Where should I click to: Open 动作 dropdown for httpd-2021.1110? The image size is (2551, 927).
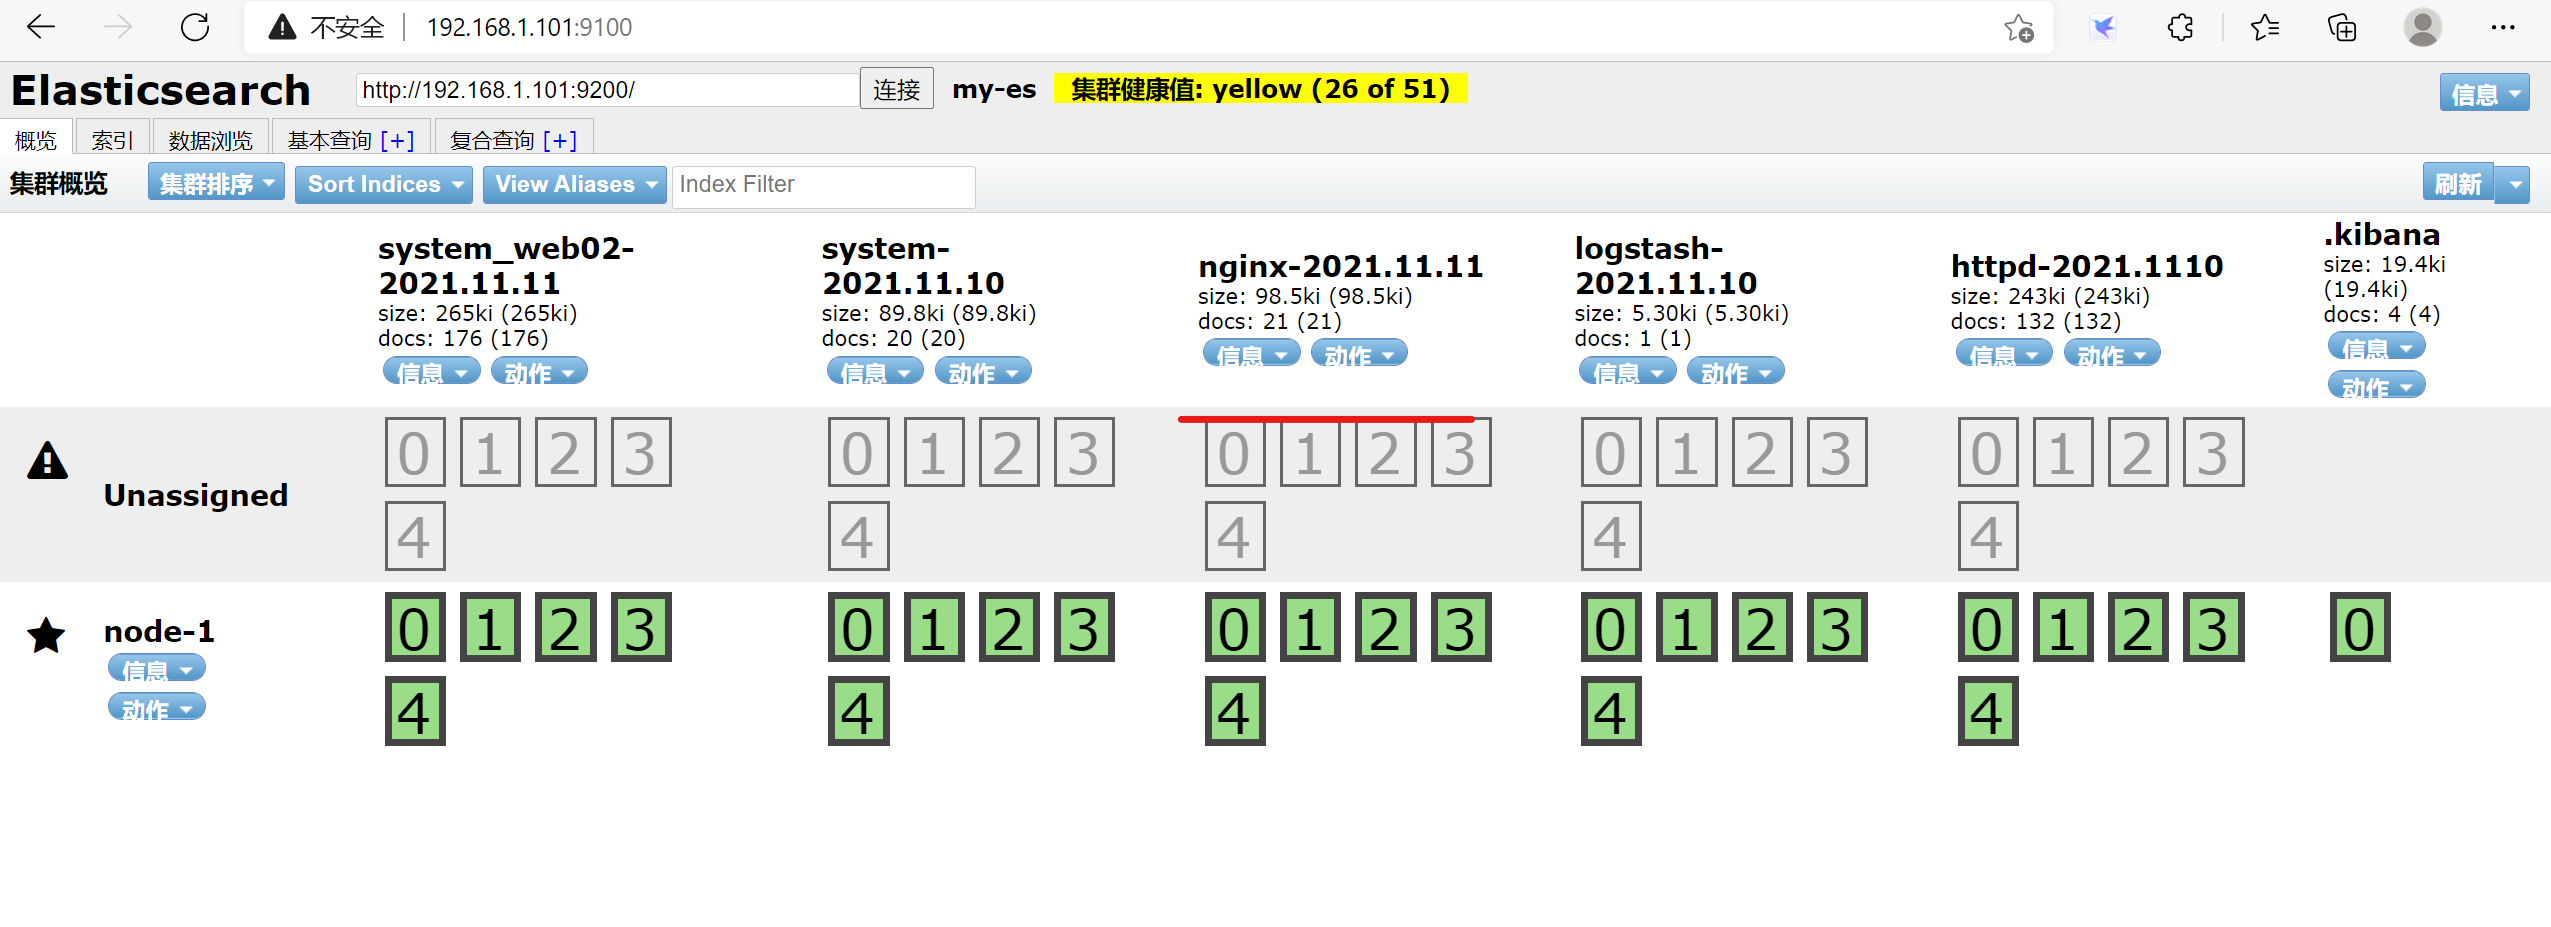pos(2112,354)
